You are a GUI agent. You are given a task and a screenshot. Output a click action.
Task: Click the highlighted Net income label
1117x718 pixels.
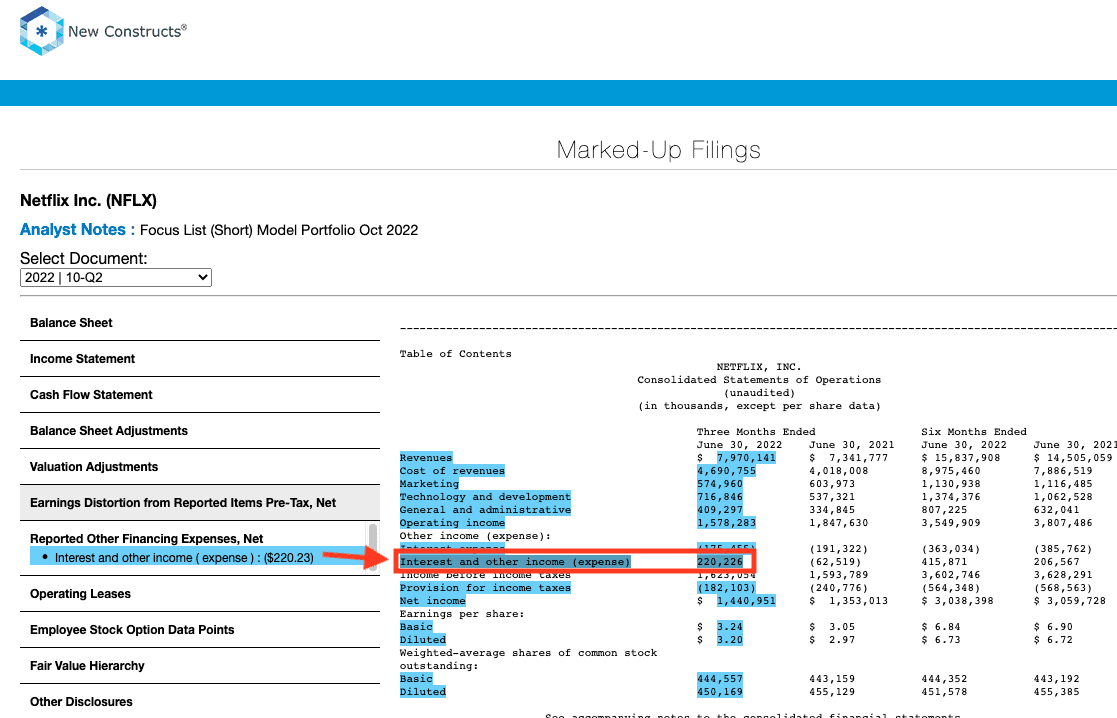(432, 600)
